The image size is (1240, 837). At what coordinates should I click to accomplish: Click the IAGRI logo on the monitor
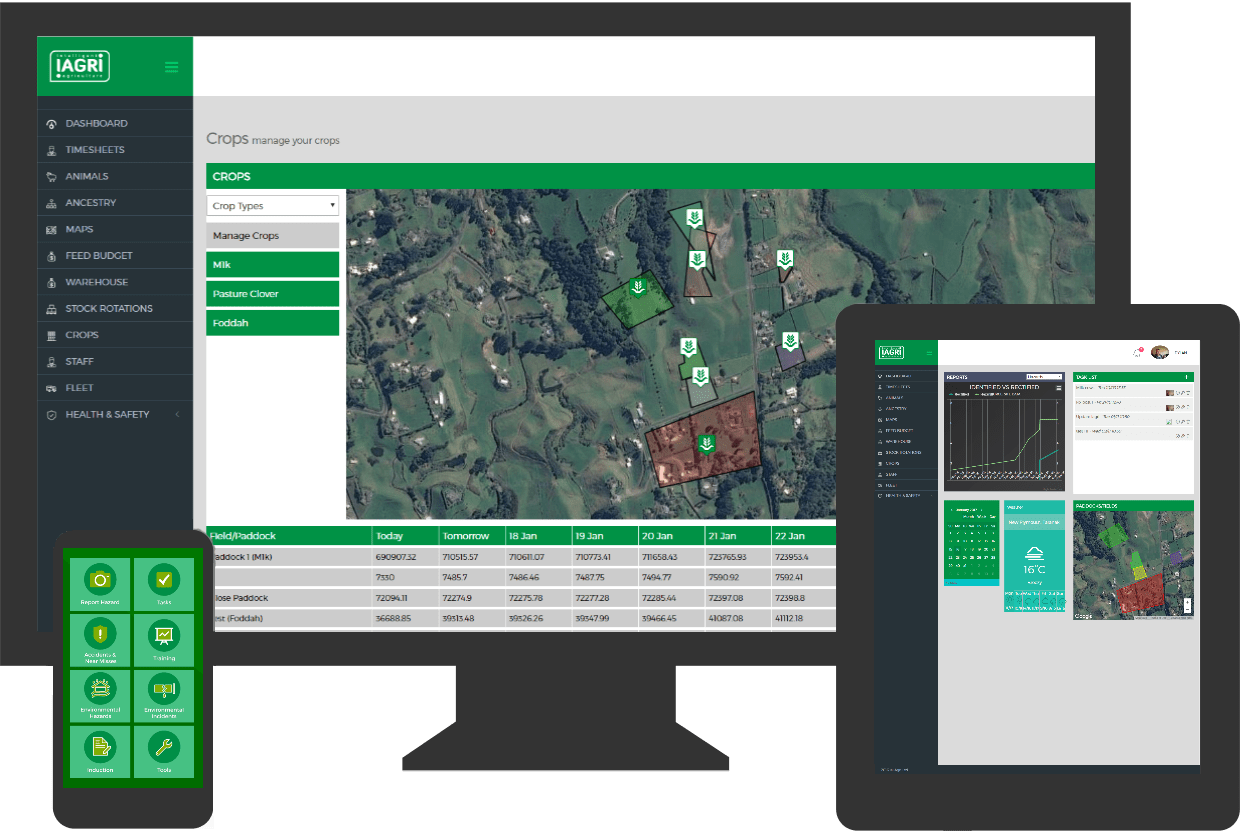(x=79, y=66)
